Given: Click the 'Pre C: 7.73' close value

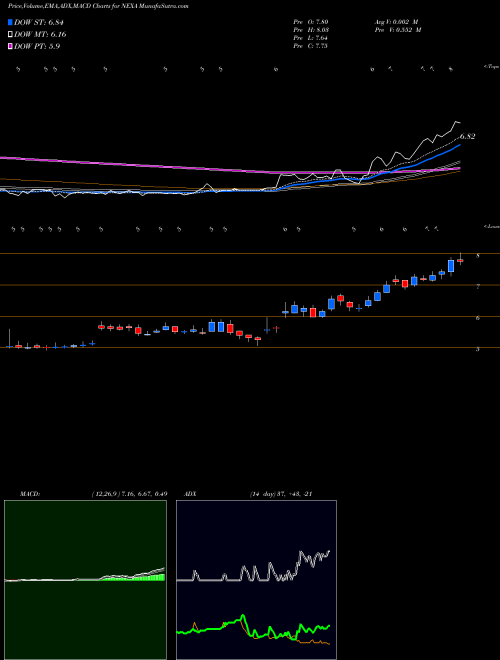Looking at the screenshot, I should point(311,46).
